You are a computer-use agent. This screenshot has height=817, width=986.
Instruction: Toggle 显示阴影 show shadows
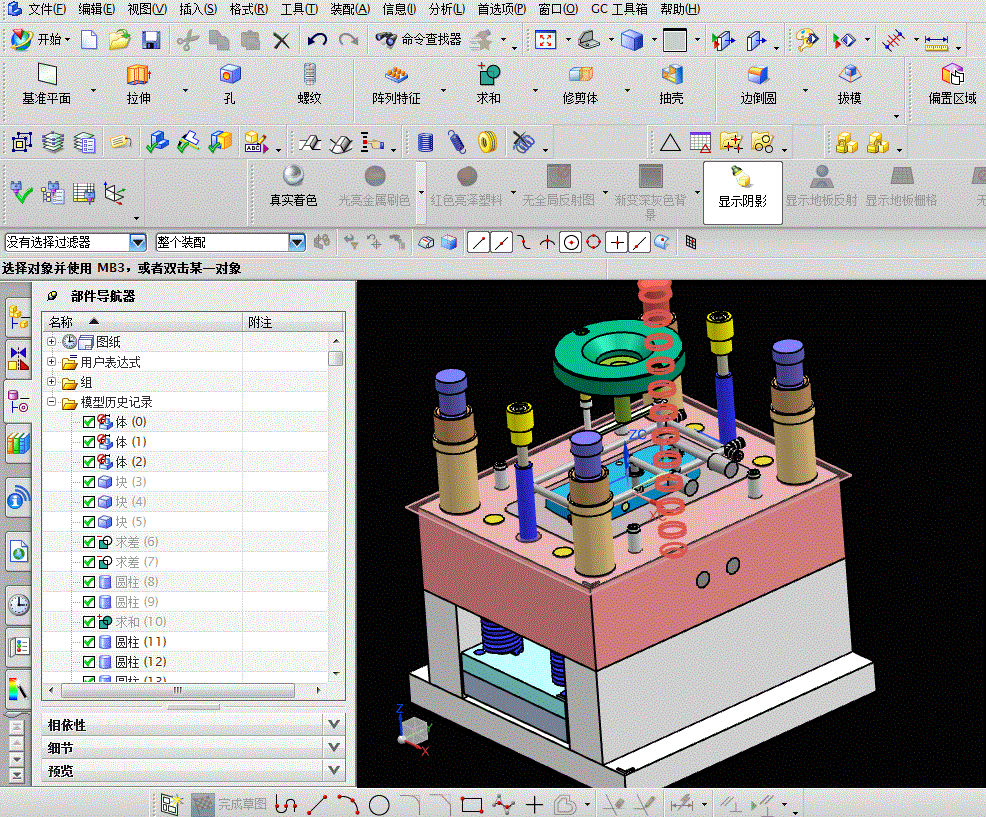[743, 192]
